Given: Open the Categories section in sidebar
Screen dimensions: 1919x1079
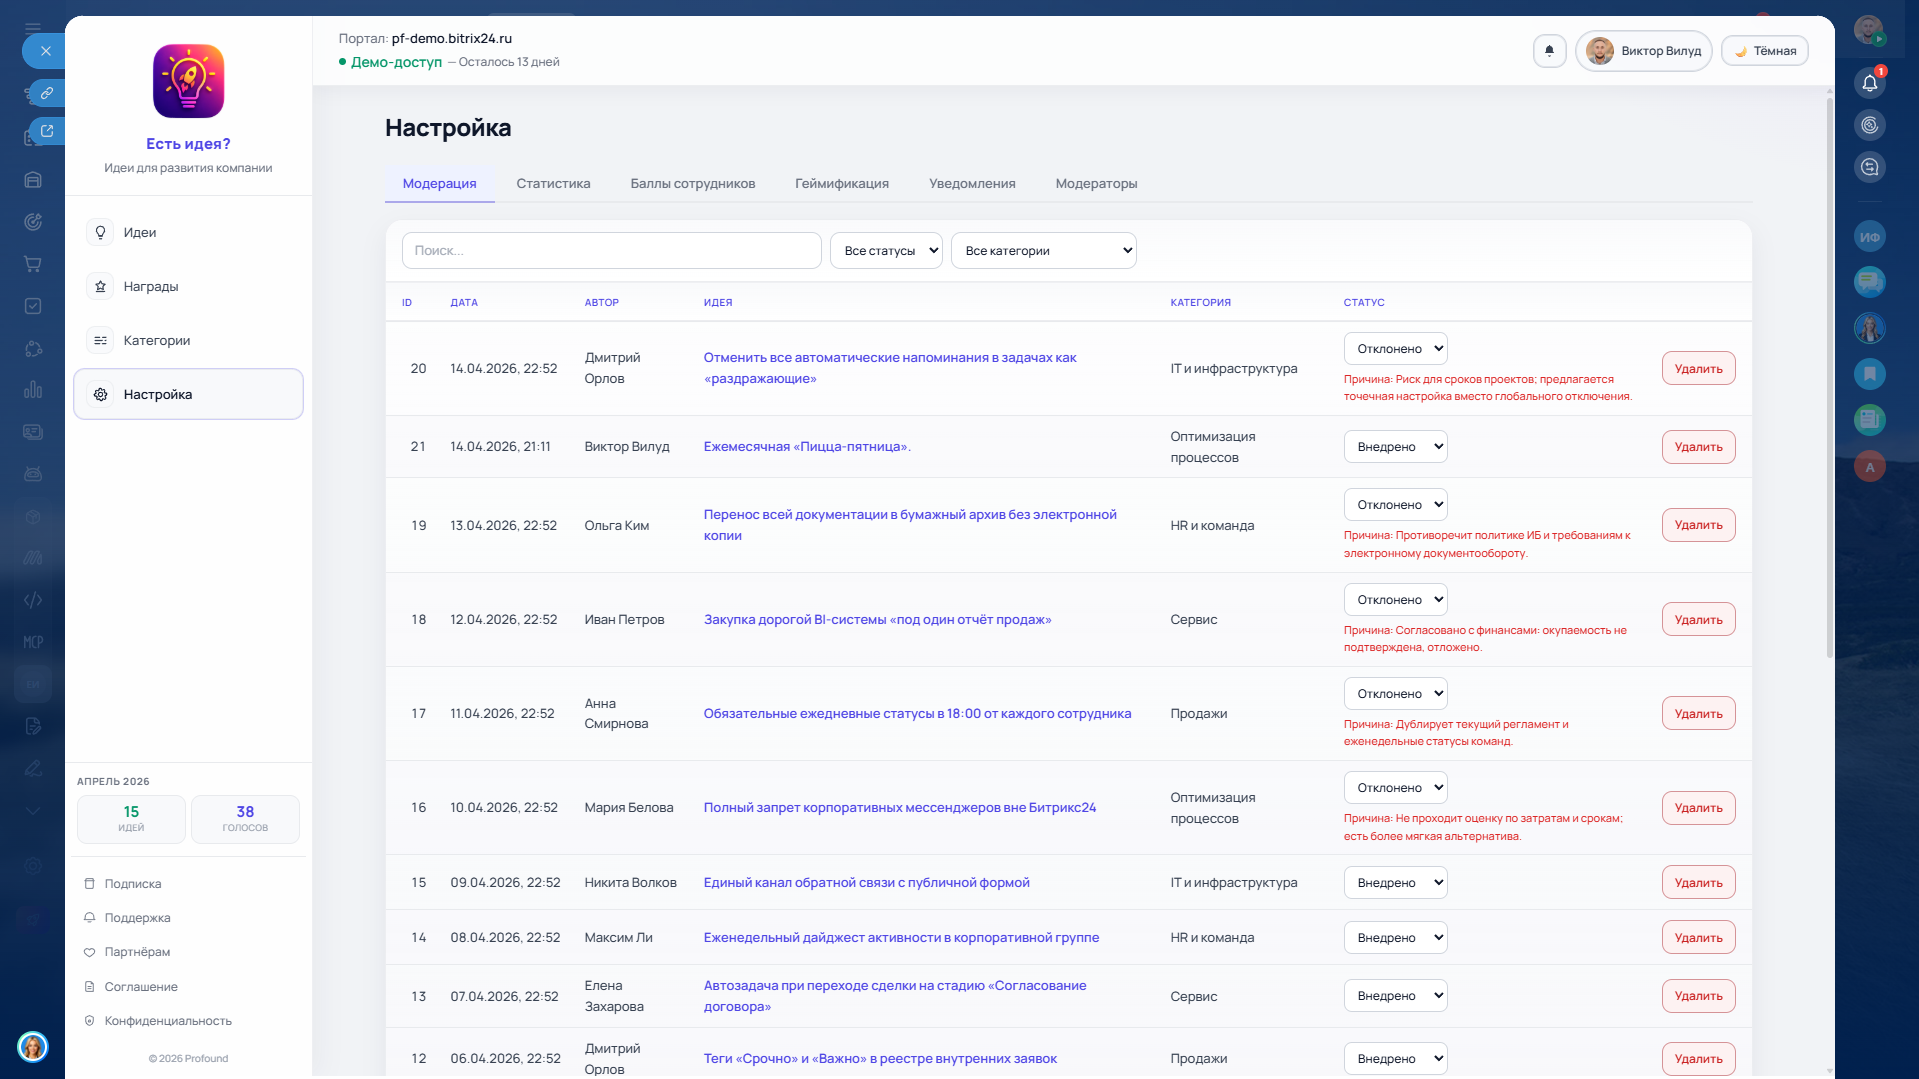Looking at the screenshot, I should click(x=156, y=341).
